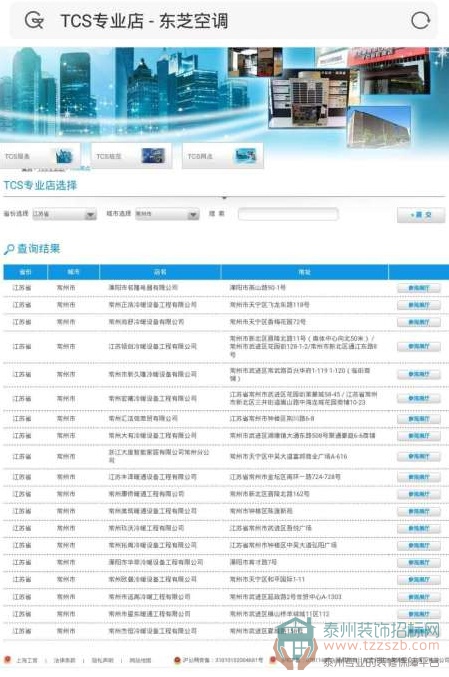Click the TCS专业店 address bar title
The height and width of the screenshot is (677, 449).
(x=144, y=21)
